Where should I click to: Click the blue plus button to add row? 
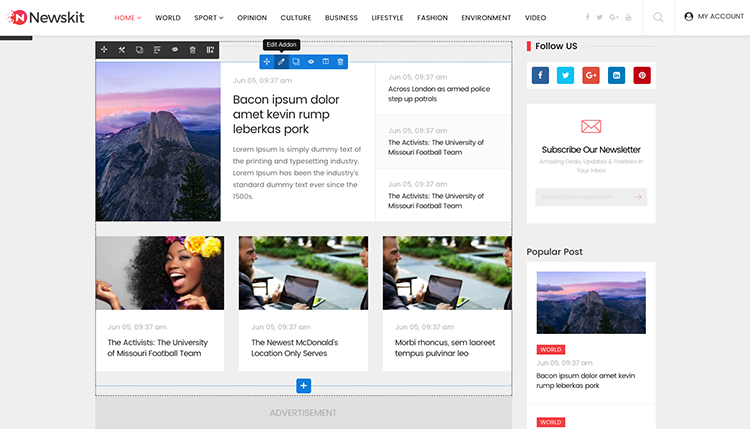[x=304, y=386]
